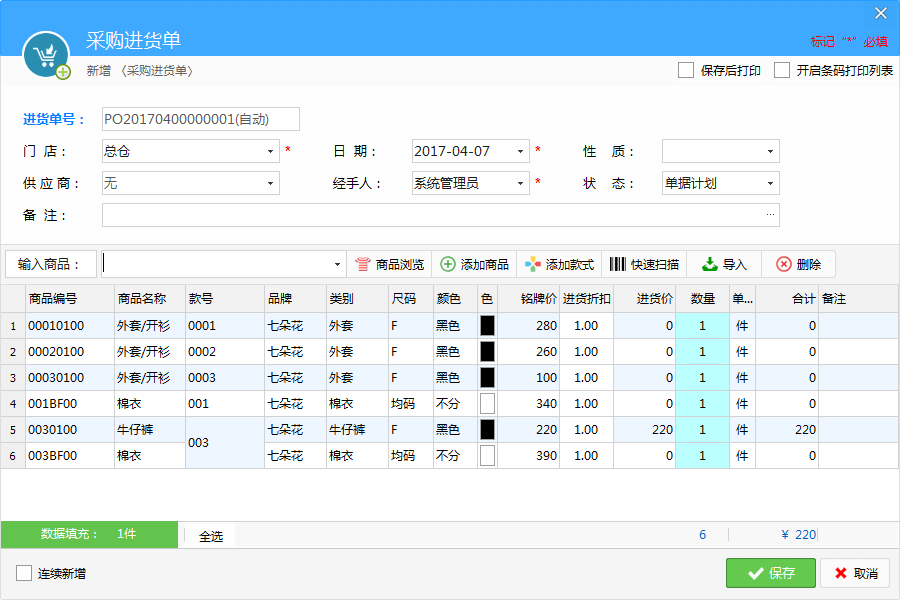Click the 类别 column header

tap(358, 299)
